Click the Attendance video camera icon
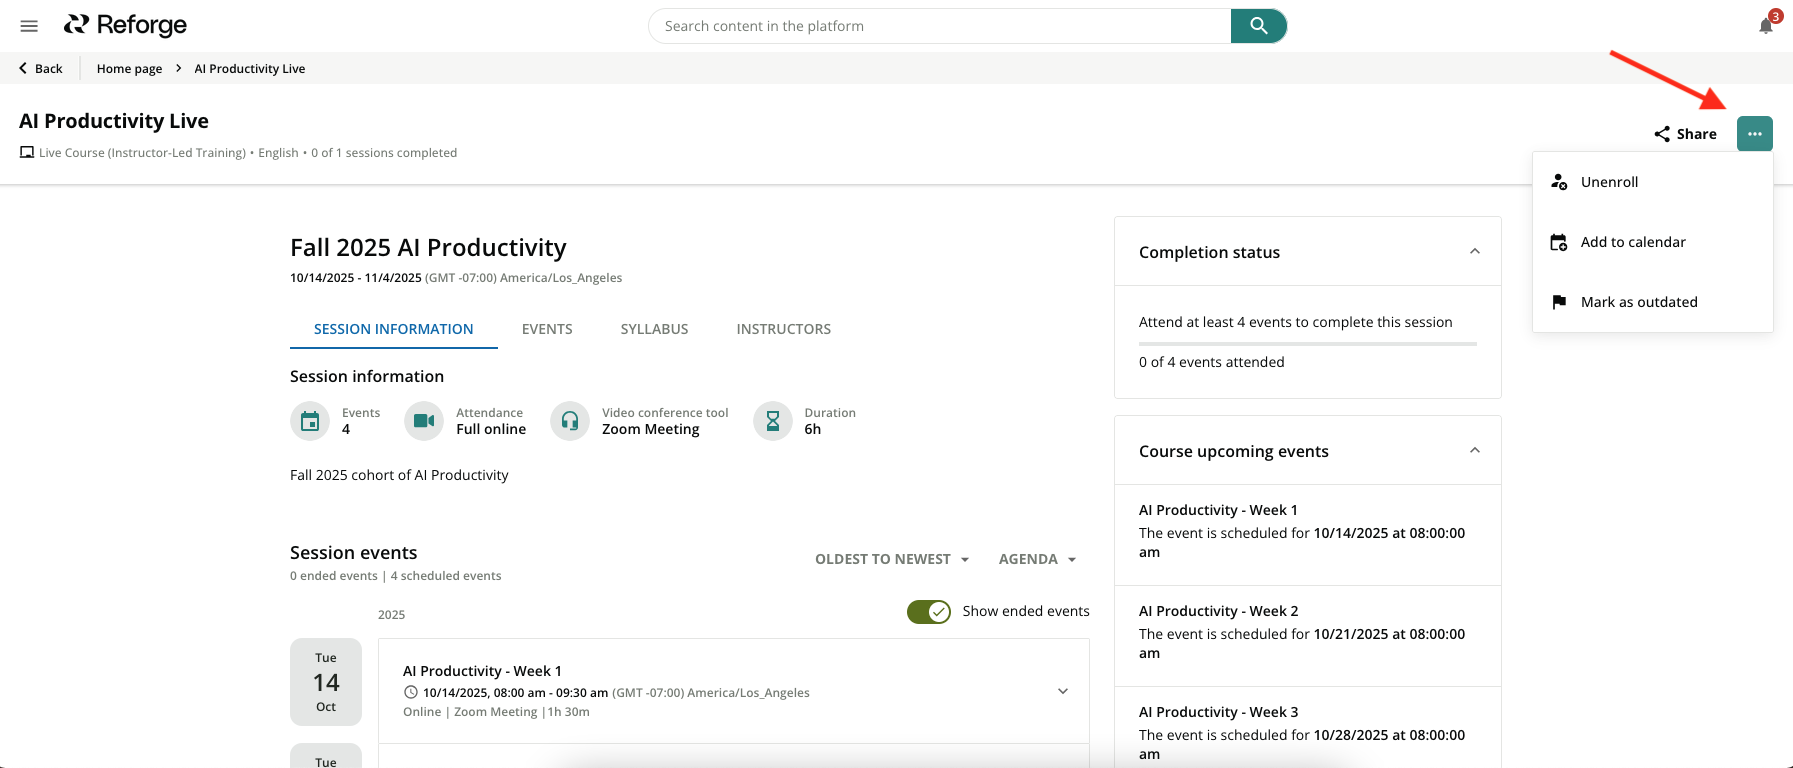Image resolution: width=1793 pixels, height=768 pixels. click(x=424, y=421)
